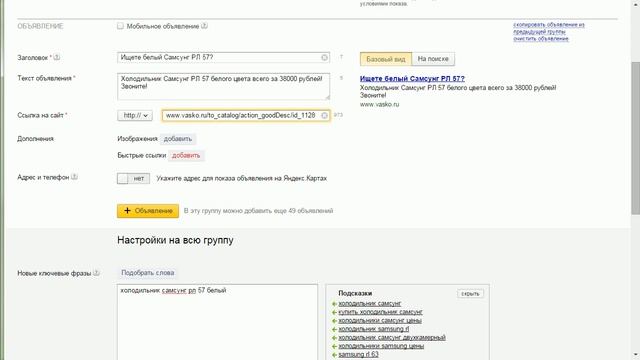Open preview headline Ищете белый Самсунг РЛ 57?
Image resolution: width=640 pixels, height=360 pixels.
[x=412, y=78]
